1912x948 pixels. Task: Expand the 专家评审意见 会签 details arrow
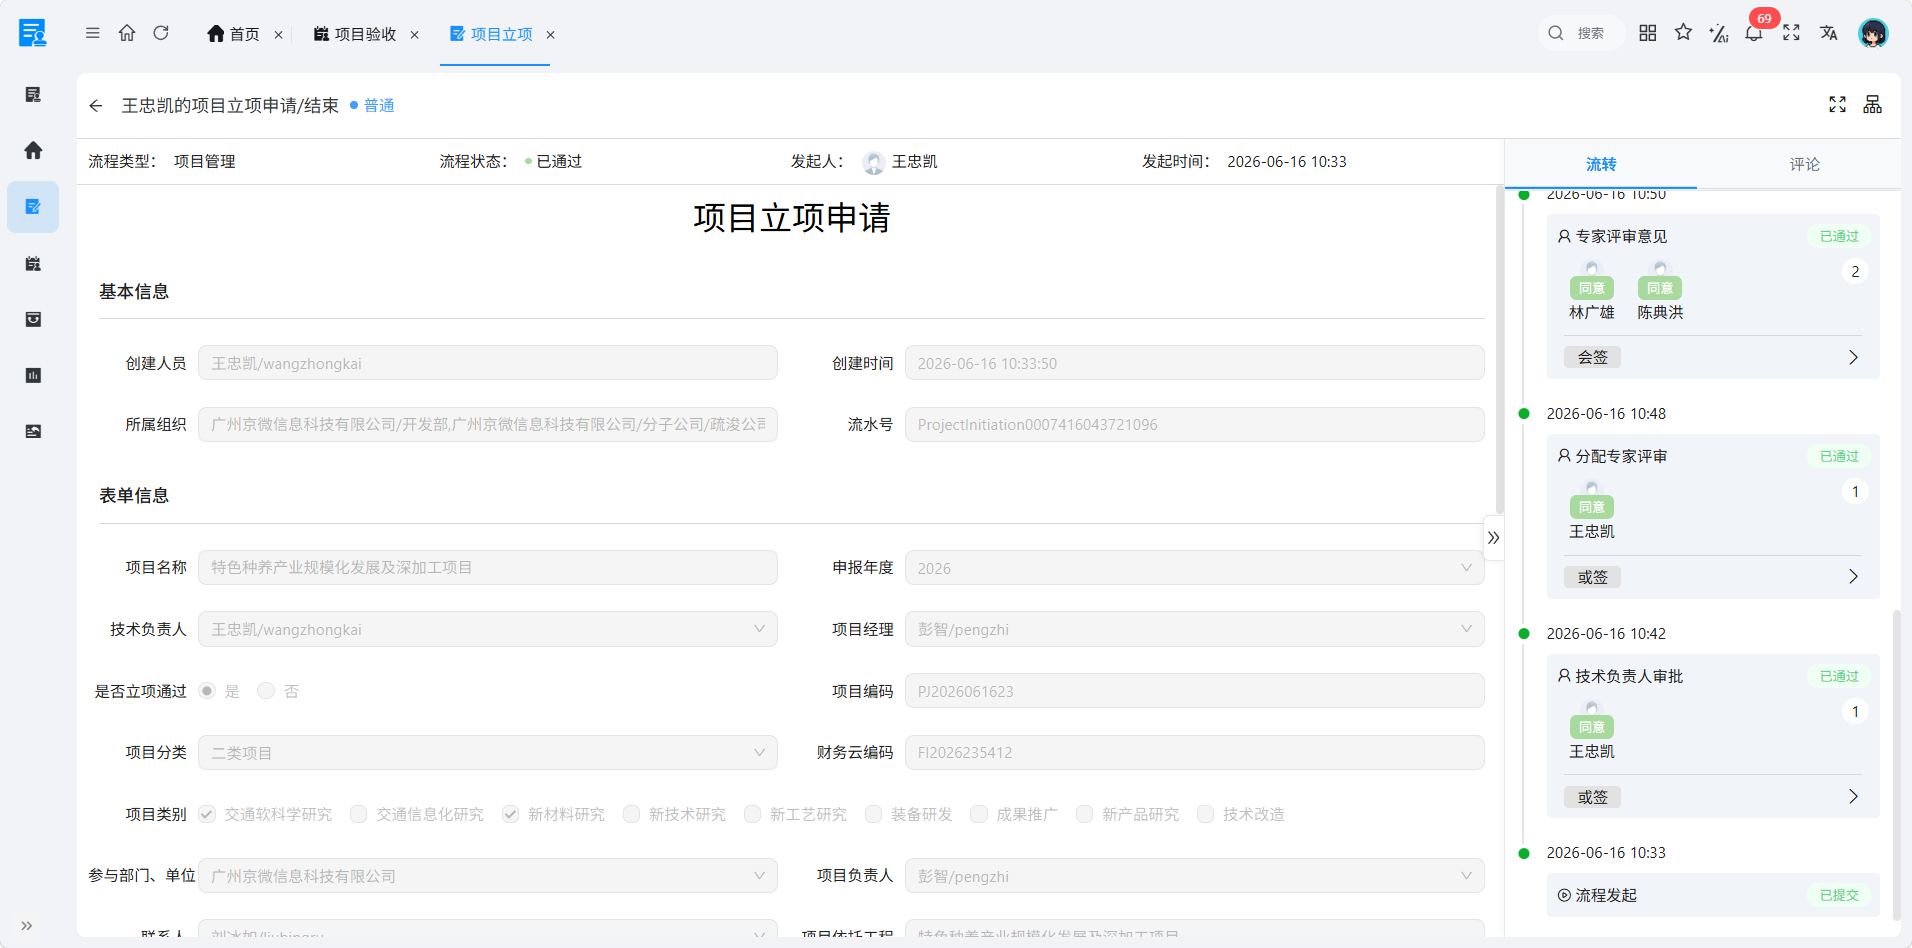click(x=1853, y=357)
